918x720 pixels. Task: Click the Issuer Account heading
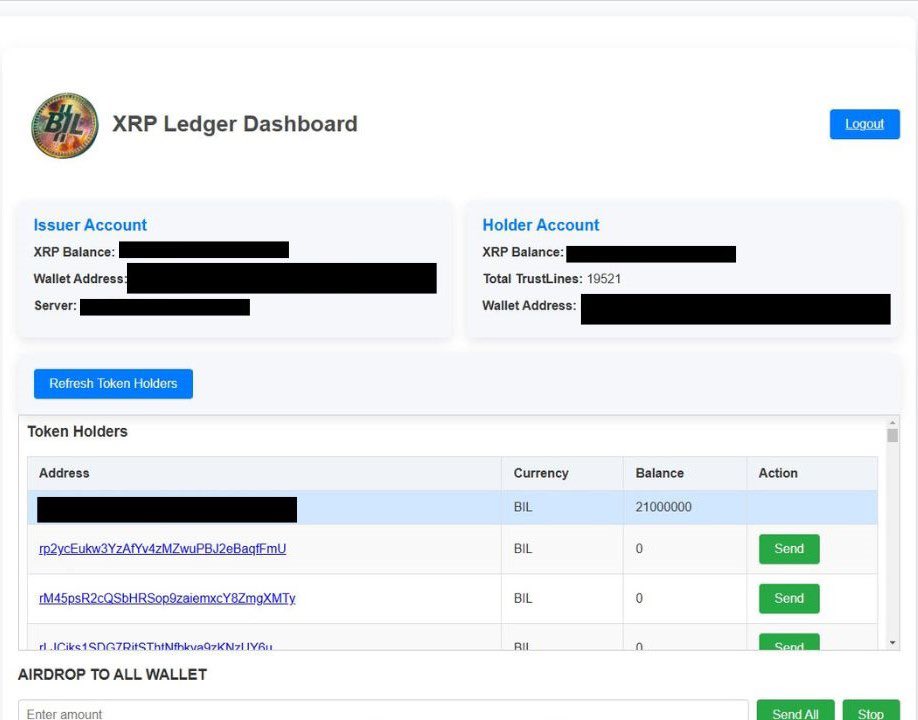[x=90, y=225]
